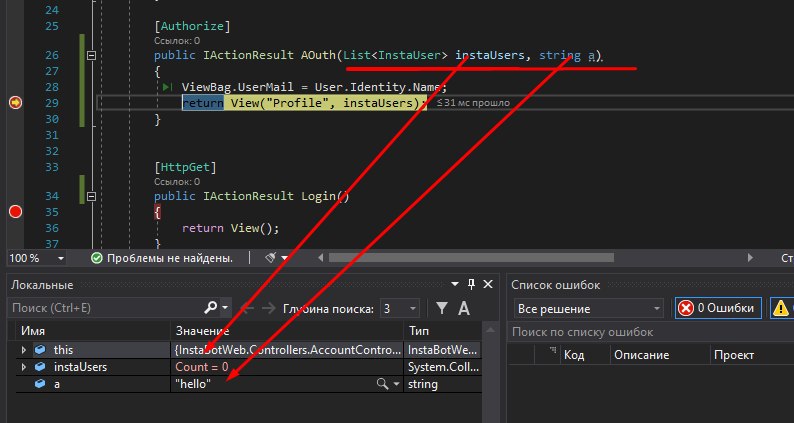Click the 'Проект' column header
This screenshot has width=794, height=423.
(734, 355)
